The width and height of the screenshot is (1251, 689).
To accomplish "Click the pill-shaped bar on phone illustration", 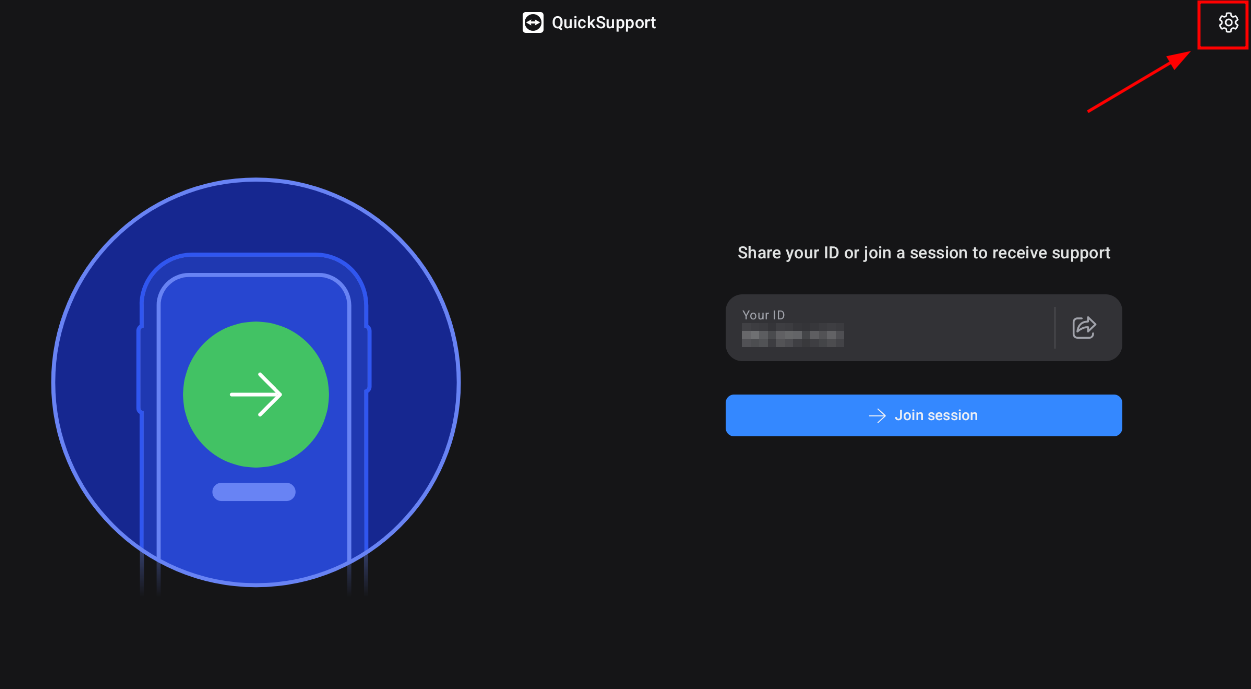I will [x=254, y=492].
